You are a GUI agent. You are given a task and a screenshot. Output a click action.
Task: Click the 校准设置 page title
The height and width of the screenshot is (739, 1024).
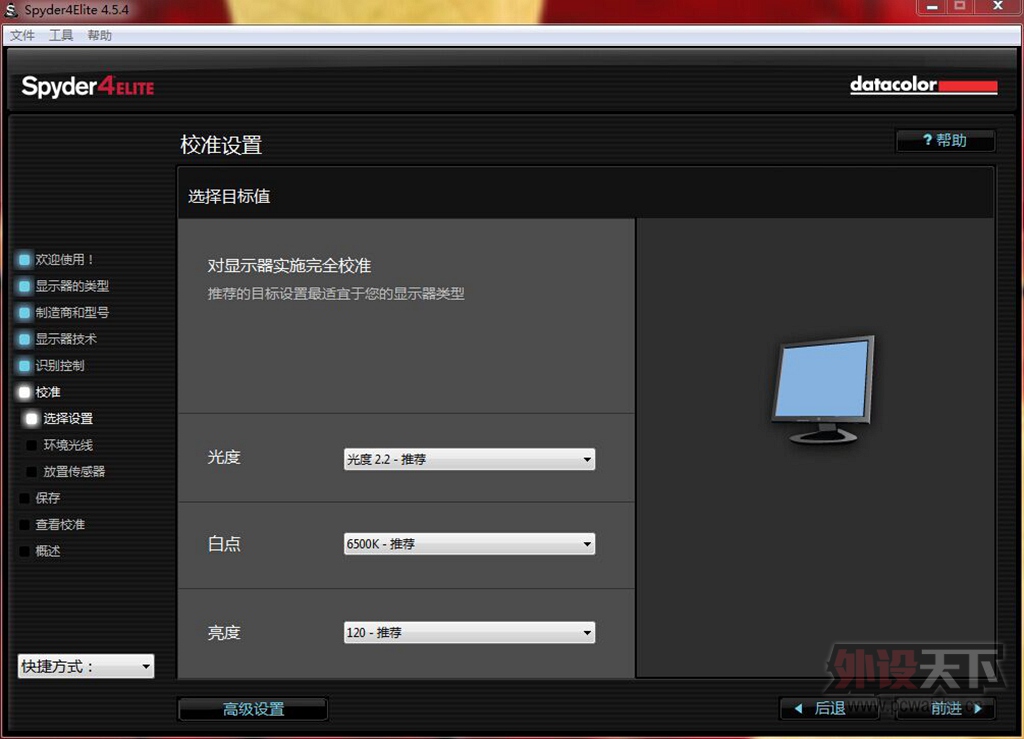221,145
